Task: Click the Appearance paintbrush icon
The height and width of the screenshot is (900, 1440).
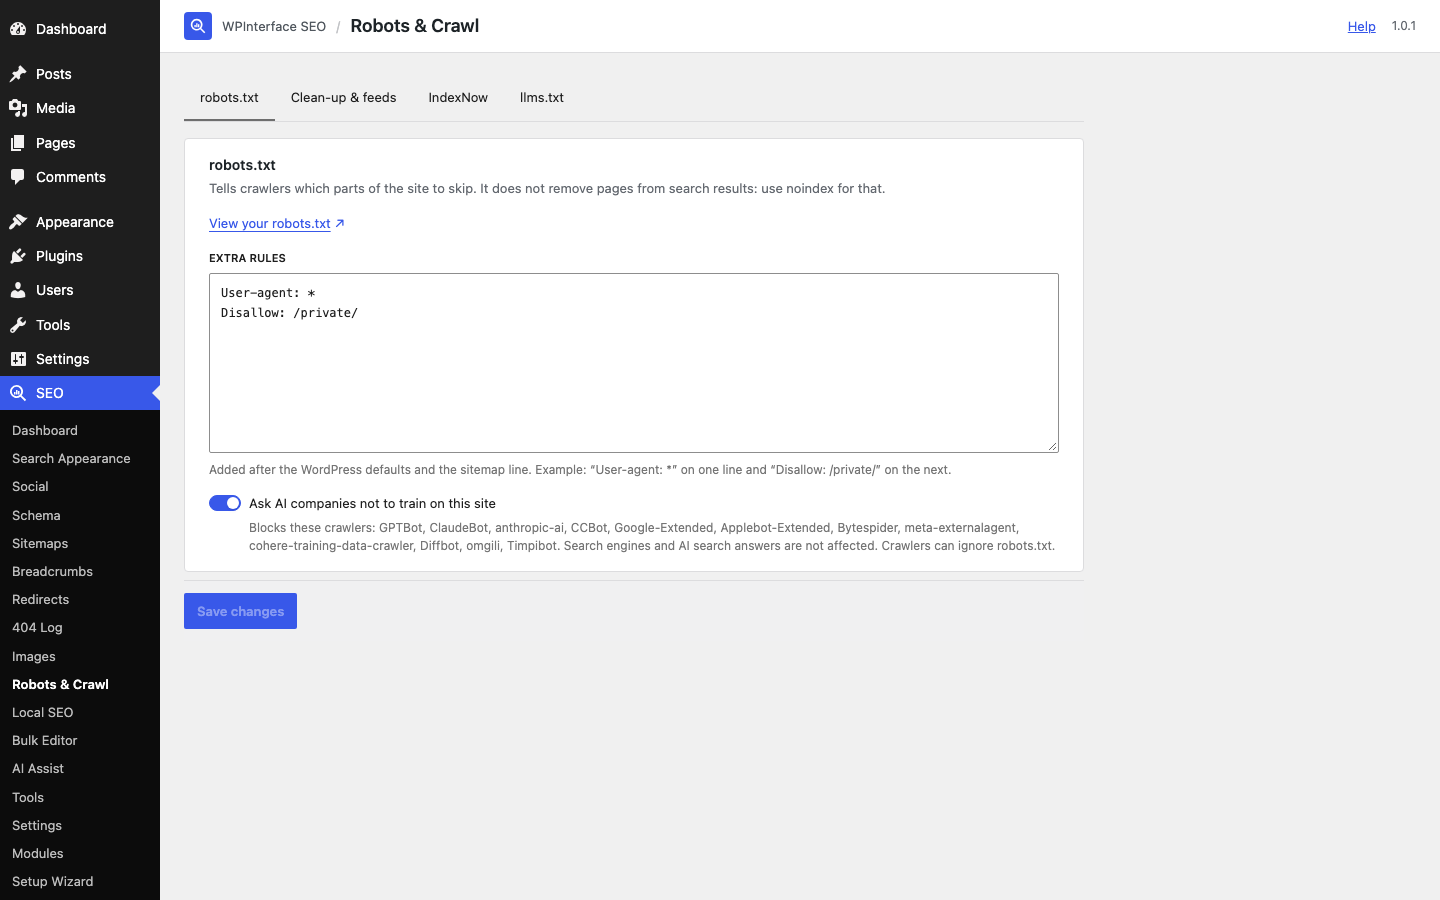Action: (x=18, y=222)
